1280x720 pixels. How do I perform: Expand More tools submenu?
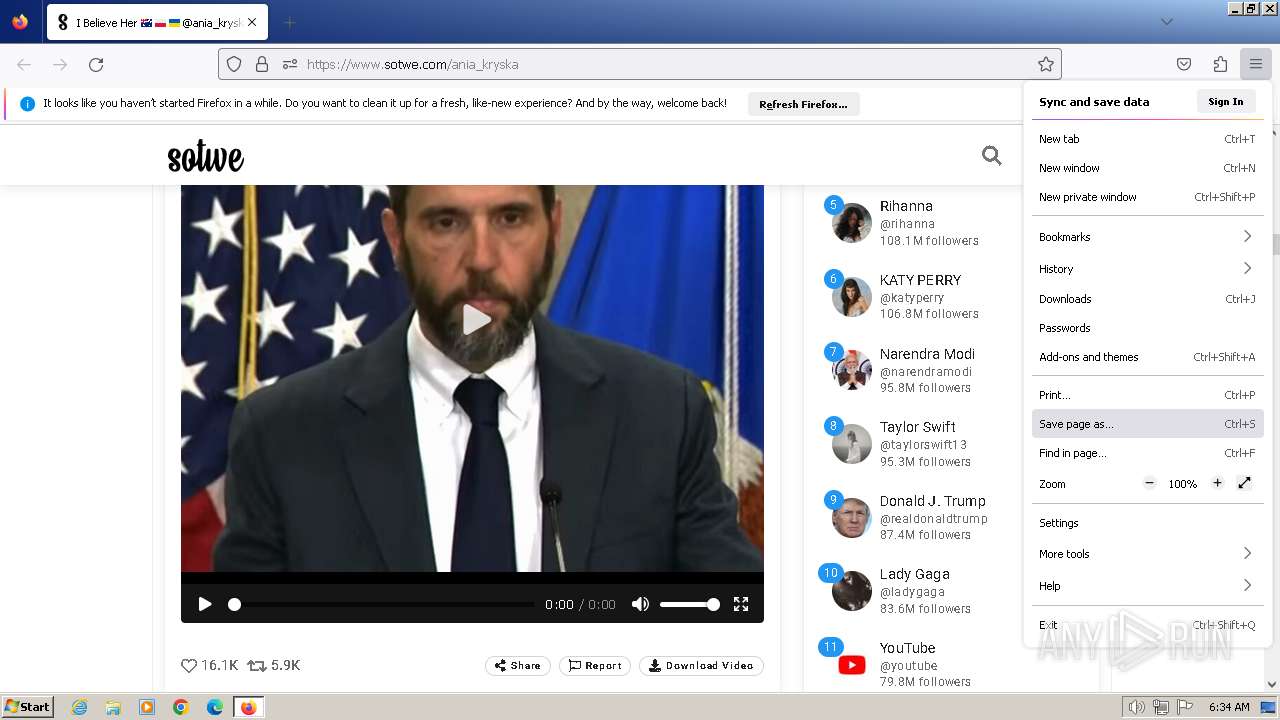coord(1147,554)
